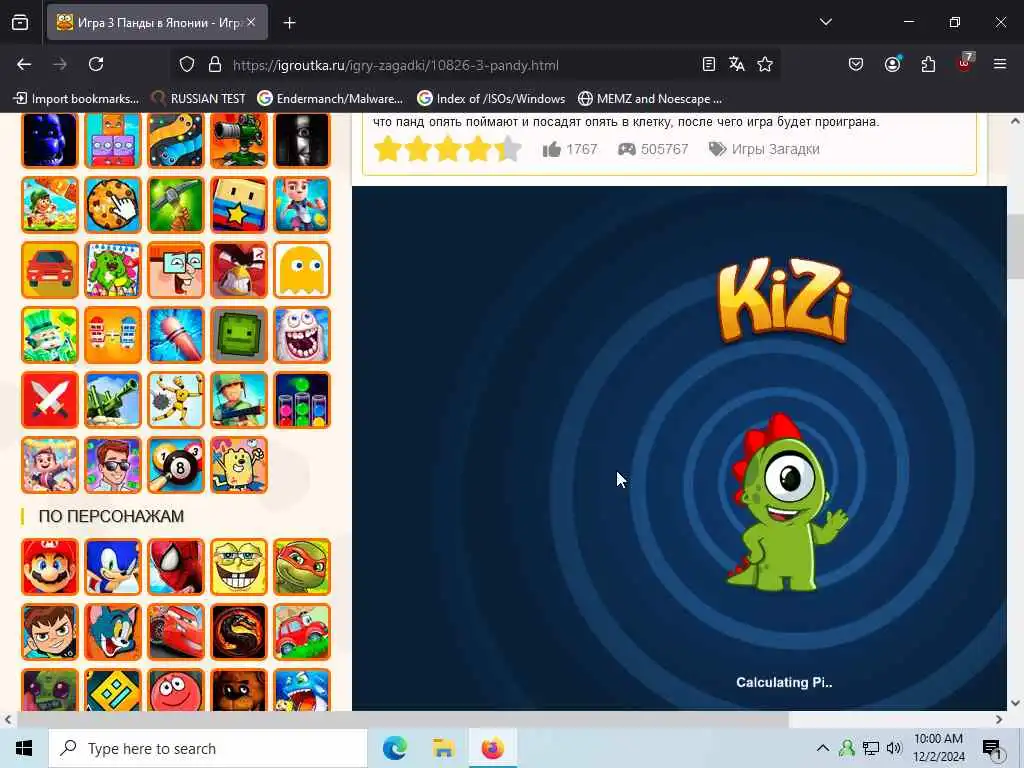Click the thumbs up like icon
The image size is (1024, 768).
pyautogui.click(x=551, y=149)
